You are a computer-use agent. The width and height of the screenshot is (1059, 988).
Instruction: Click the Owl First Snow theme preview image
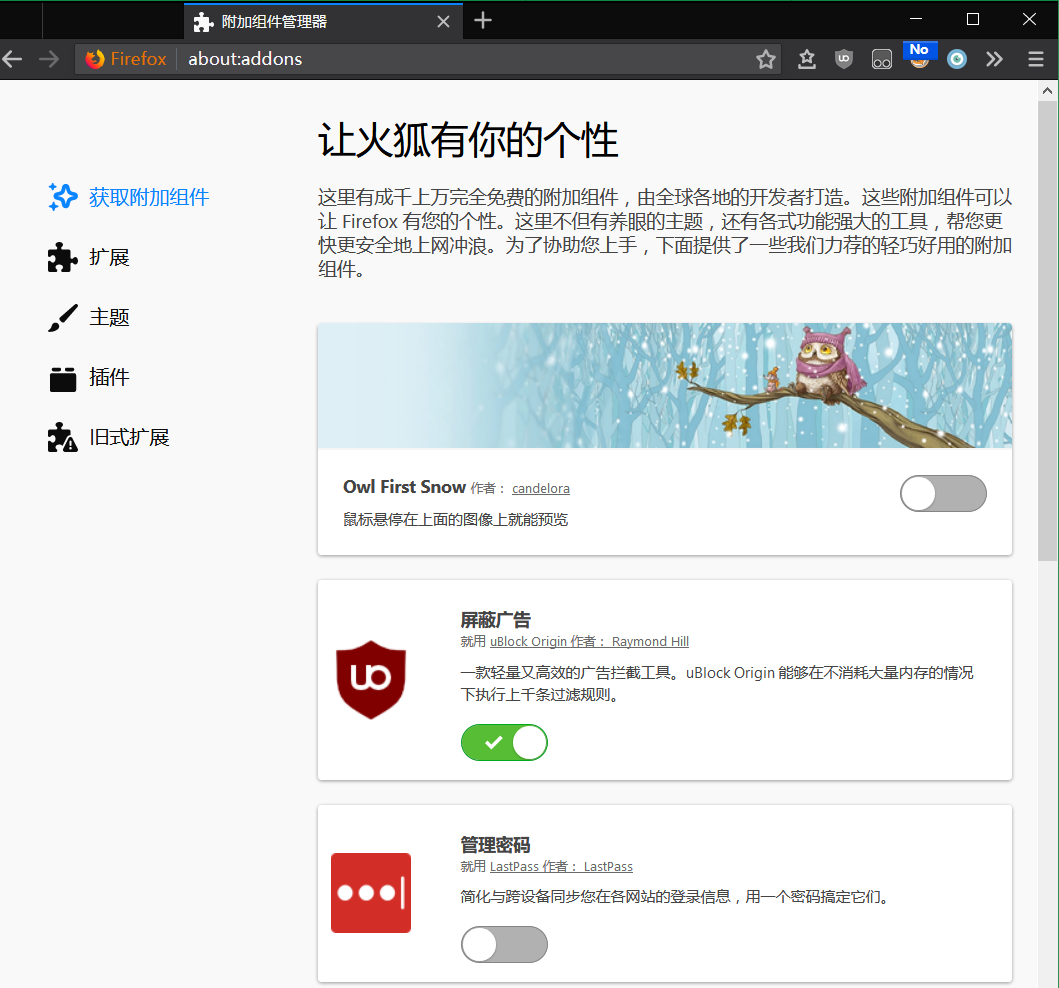pos(665,386)
